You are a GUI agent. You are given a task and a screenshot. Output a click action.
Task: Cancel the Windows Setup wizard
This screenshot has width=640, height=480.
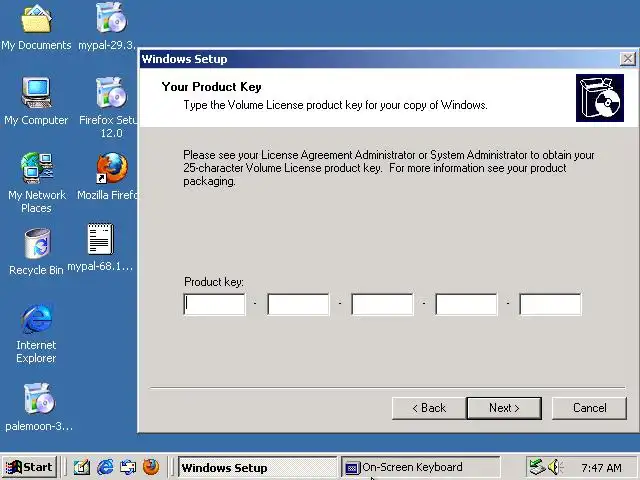(589, 408)
